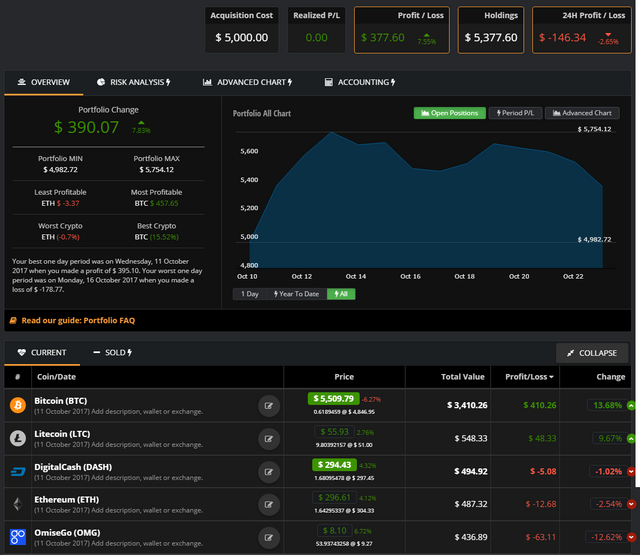
Task: Click the Acquisition Cost card
Action: (x=242, y=30)
